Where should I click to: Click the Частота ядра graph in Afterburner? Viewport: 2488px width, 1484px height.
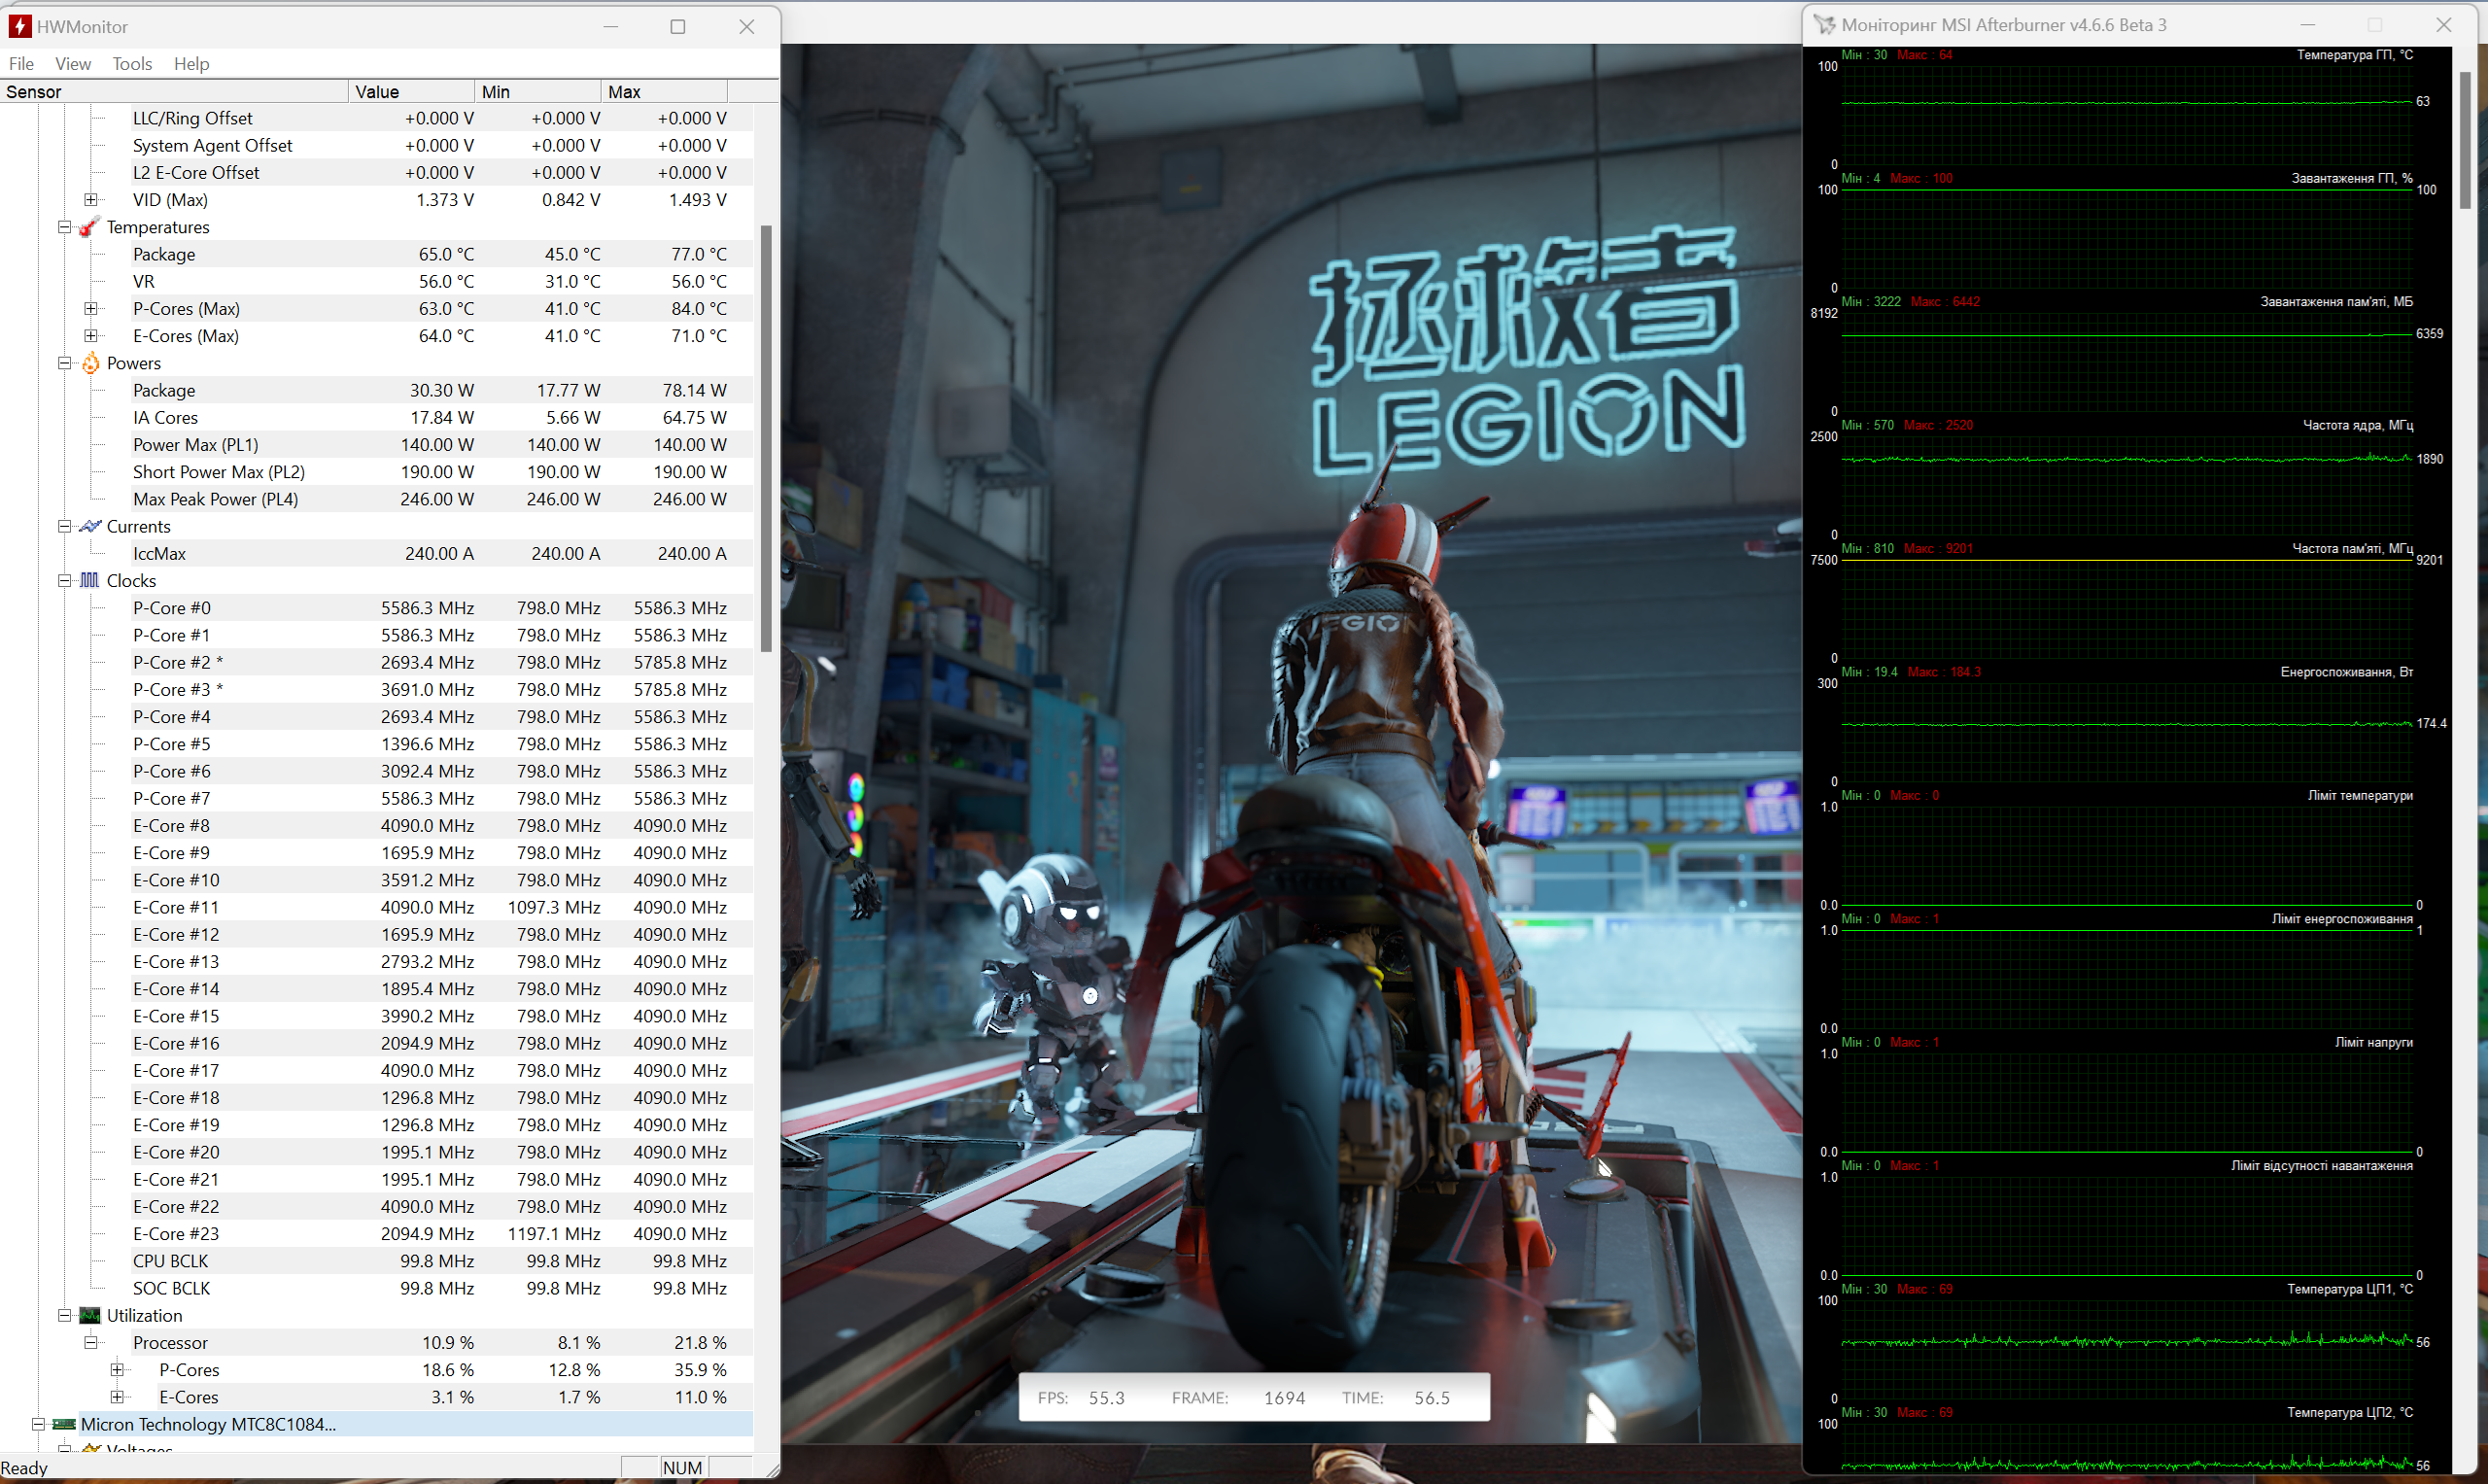pos(2127,485)
